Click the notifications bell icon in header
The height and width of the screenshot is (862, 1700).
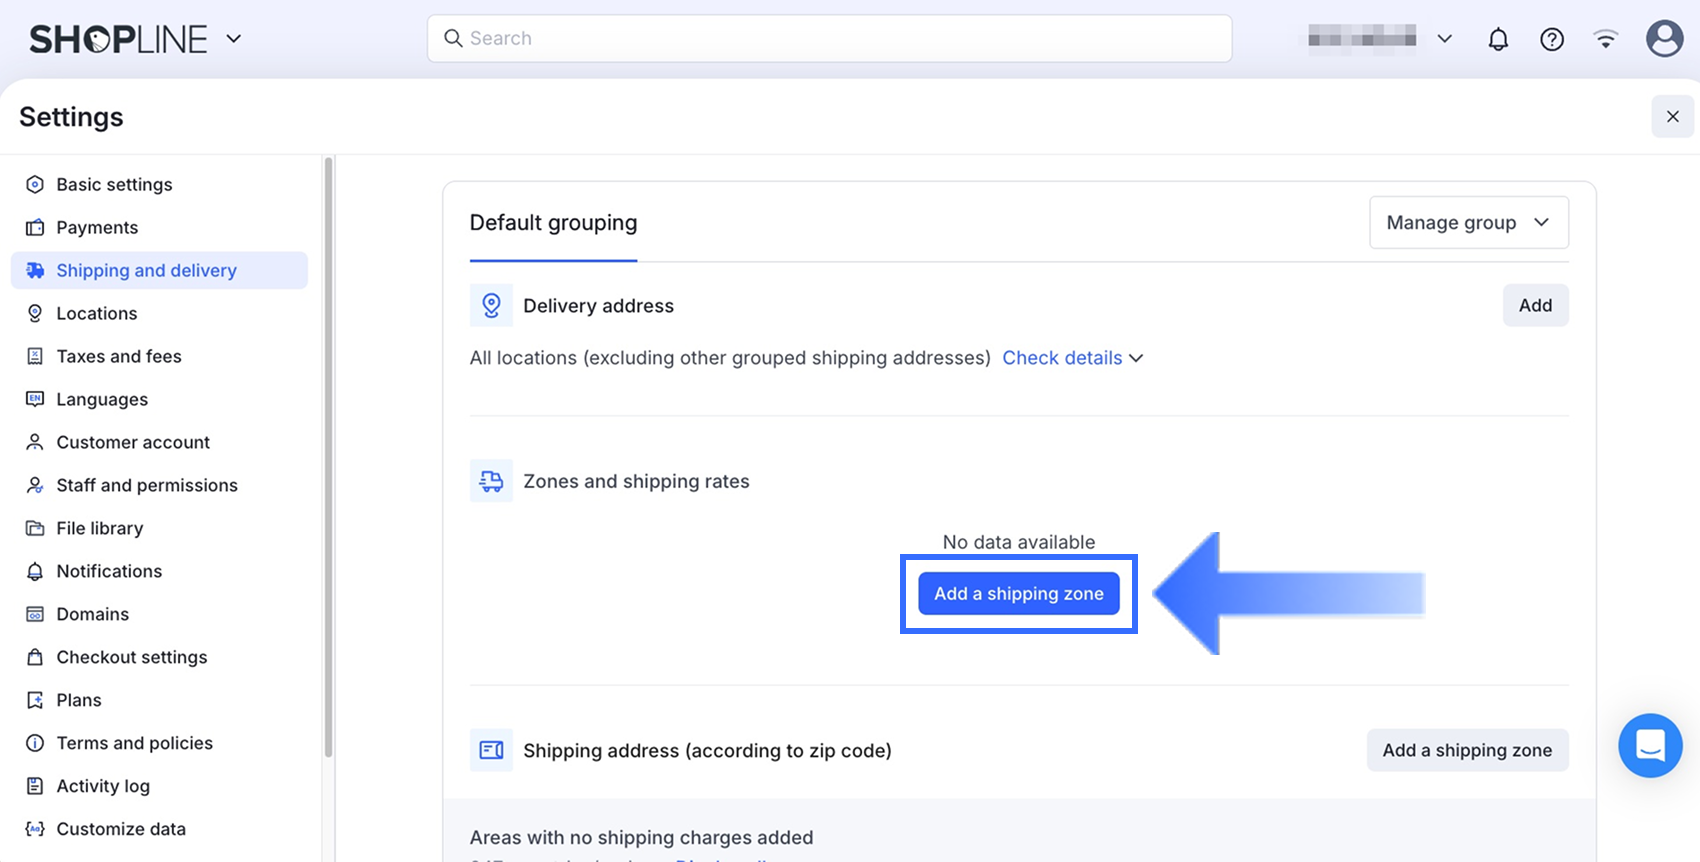point(1498,39)
